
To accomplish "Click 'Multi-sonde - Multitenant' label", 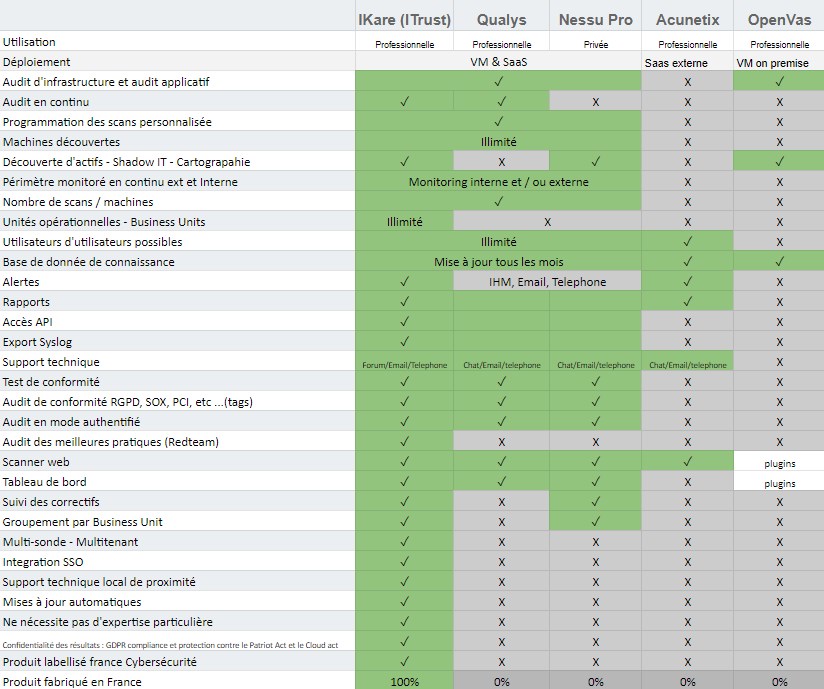I will 70,542.
